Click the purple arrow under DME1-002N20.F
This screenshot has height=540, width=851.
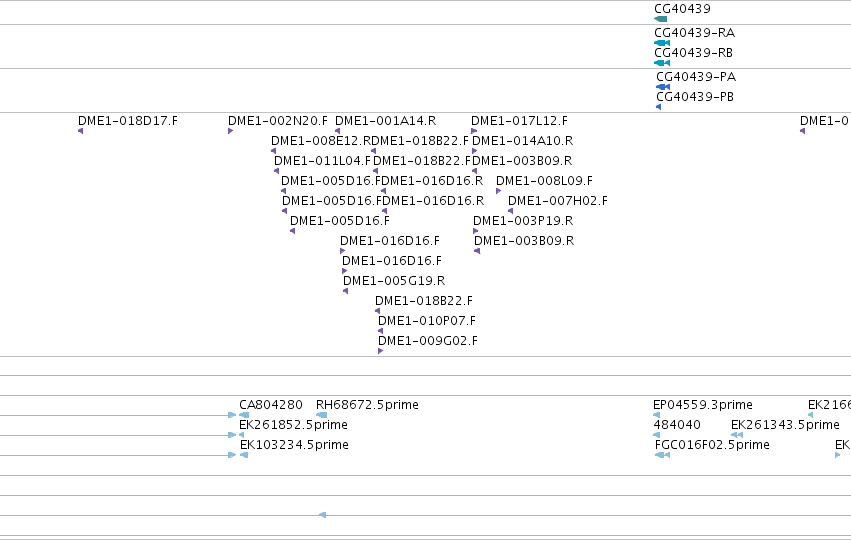pyautogui.click(x=230, y=131)
